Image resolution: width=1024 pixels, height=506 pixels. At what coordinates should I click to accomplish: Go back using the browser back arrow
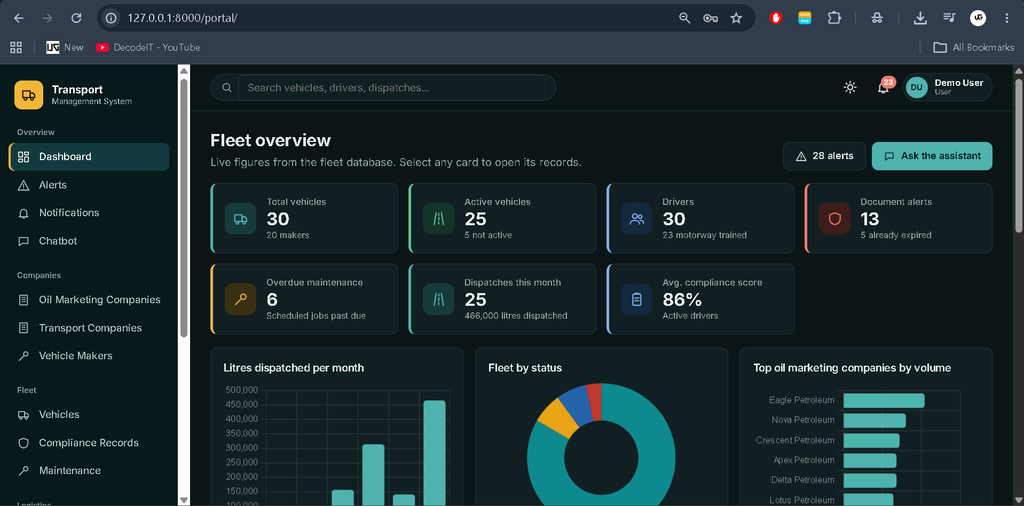pos(18,18)
